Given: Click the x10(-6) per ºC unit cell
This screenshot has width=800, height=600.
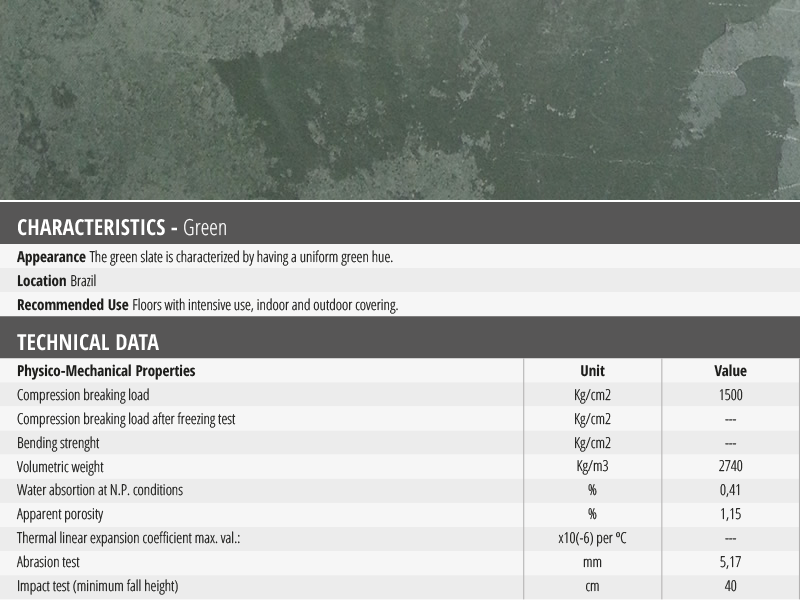Looking at the screenshot, I should click(x=592, y=538).
